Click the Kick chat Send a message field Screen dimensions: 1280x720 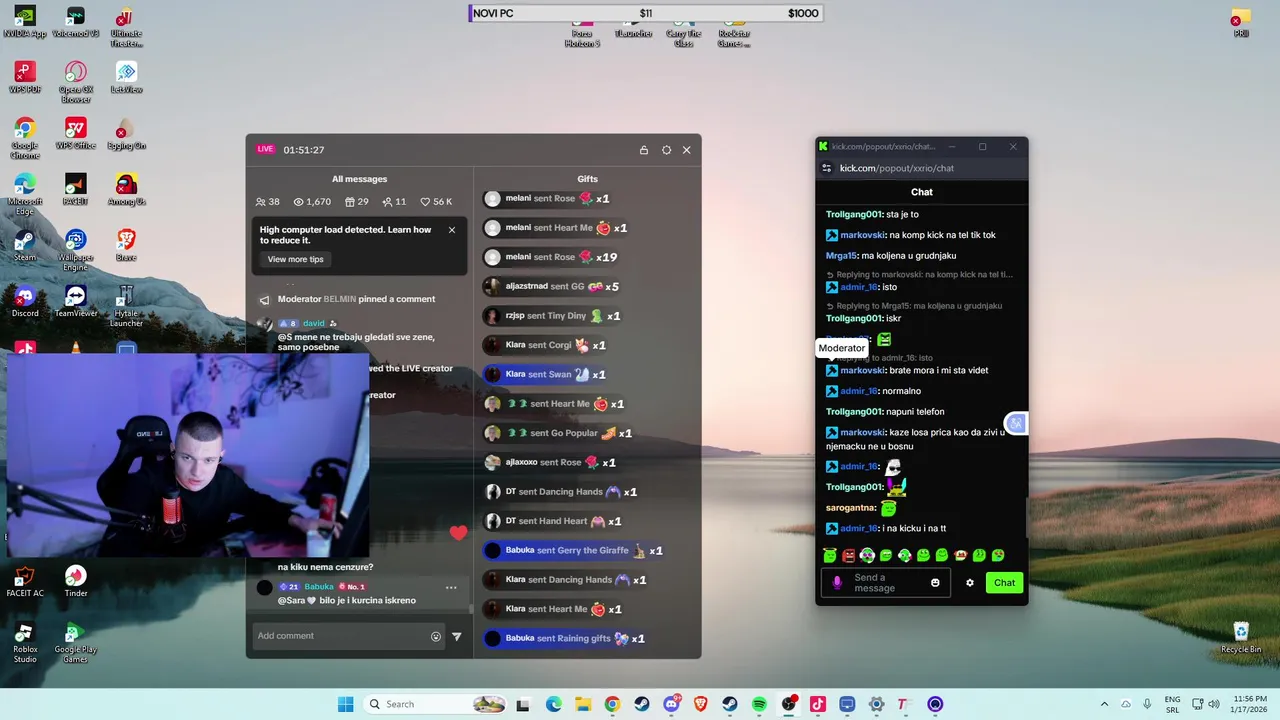(x=884, y=583)
